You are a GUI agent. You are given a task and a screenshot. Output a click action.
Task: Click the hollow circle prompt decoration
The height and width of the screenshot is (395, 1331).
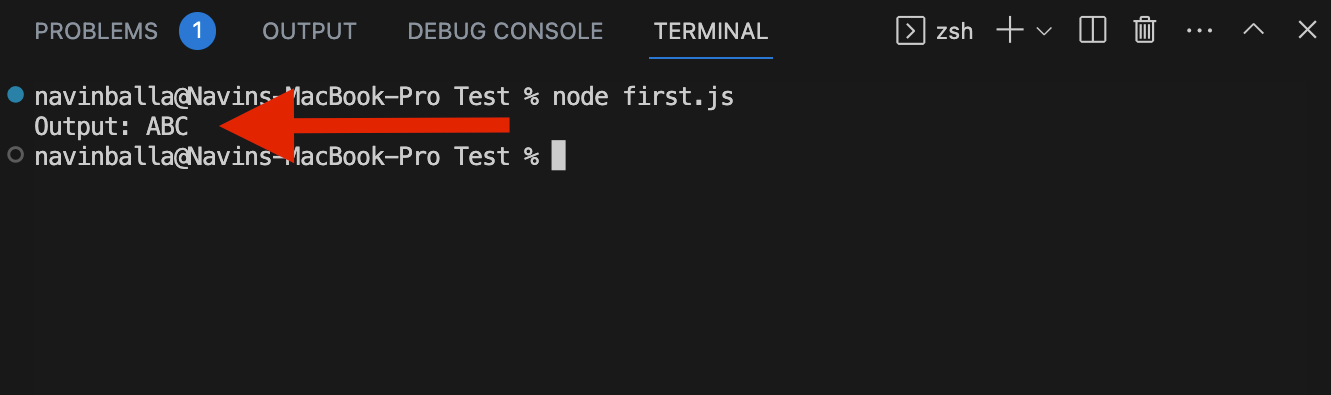click(14, 155)
